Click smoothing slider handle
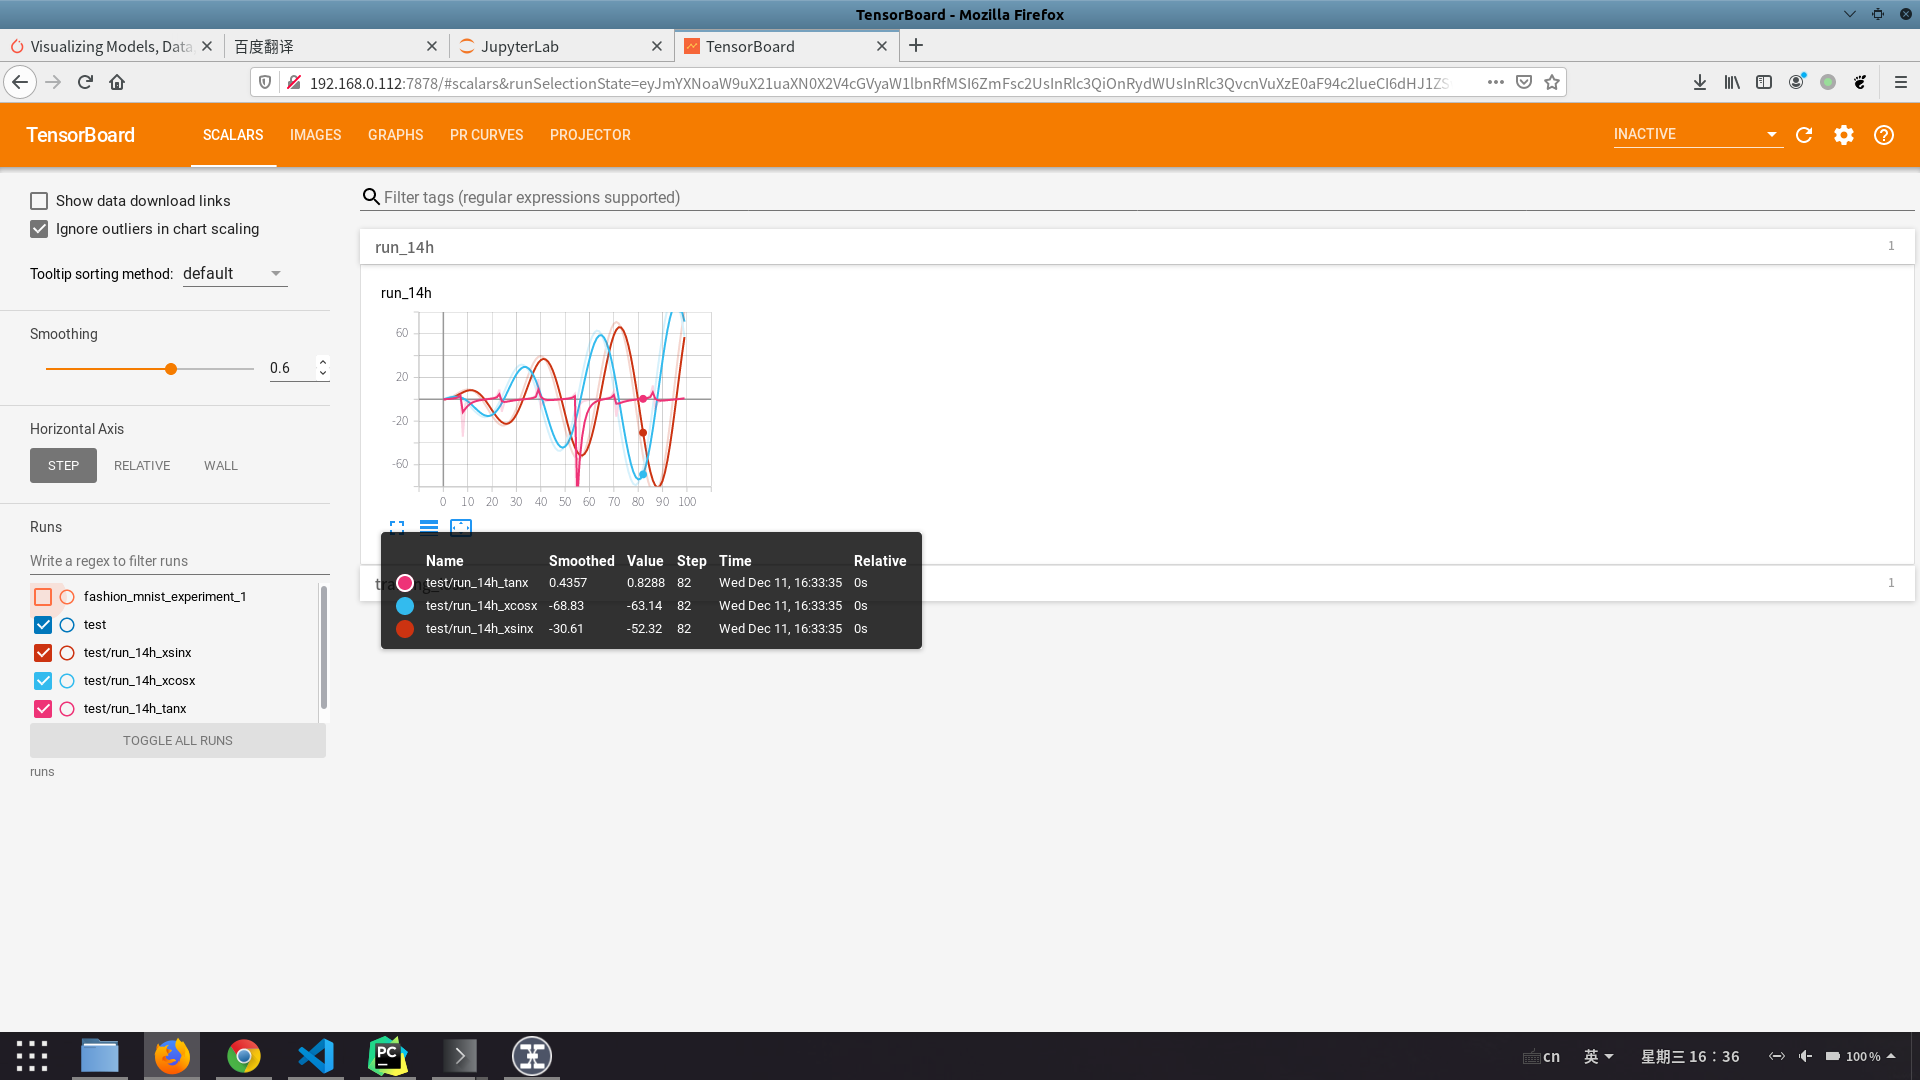Image resolution: width=1920 pixels, height=1080 pixels. pos(171,369)
